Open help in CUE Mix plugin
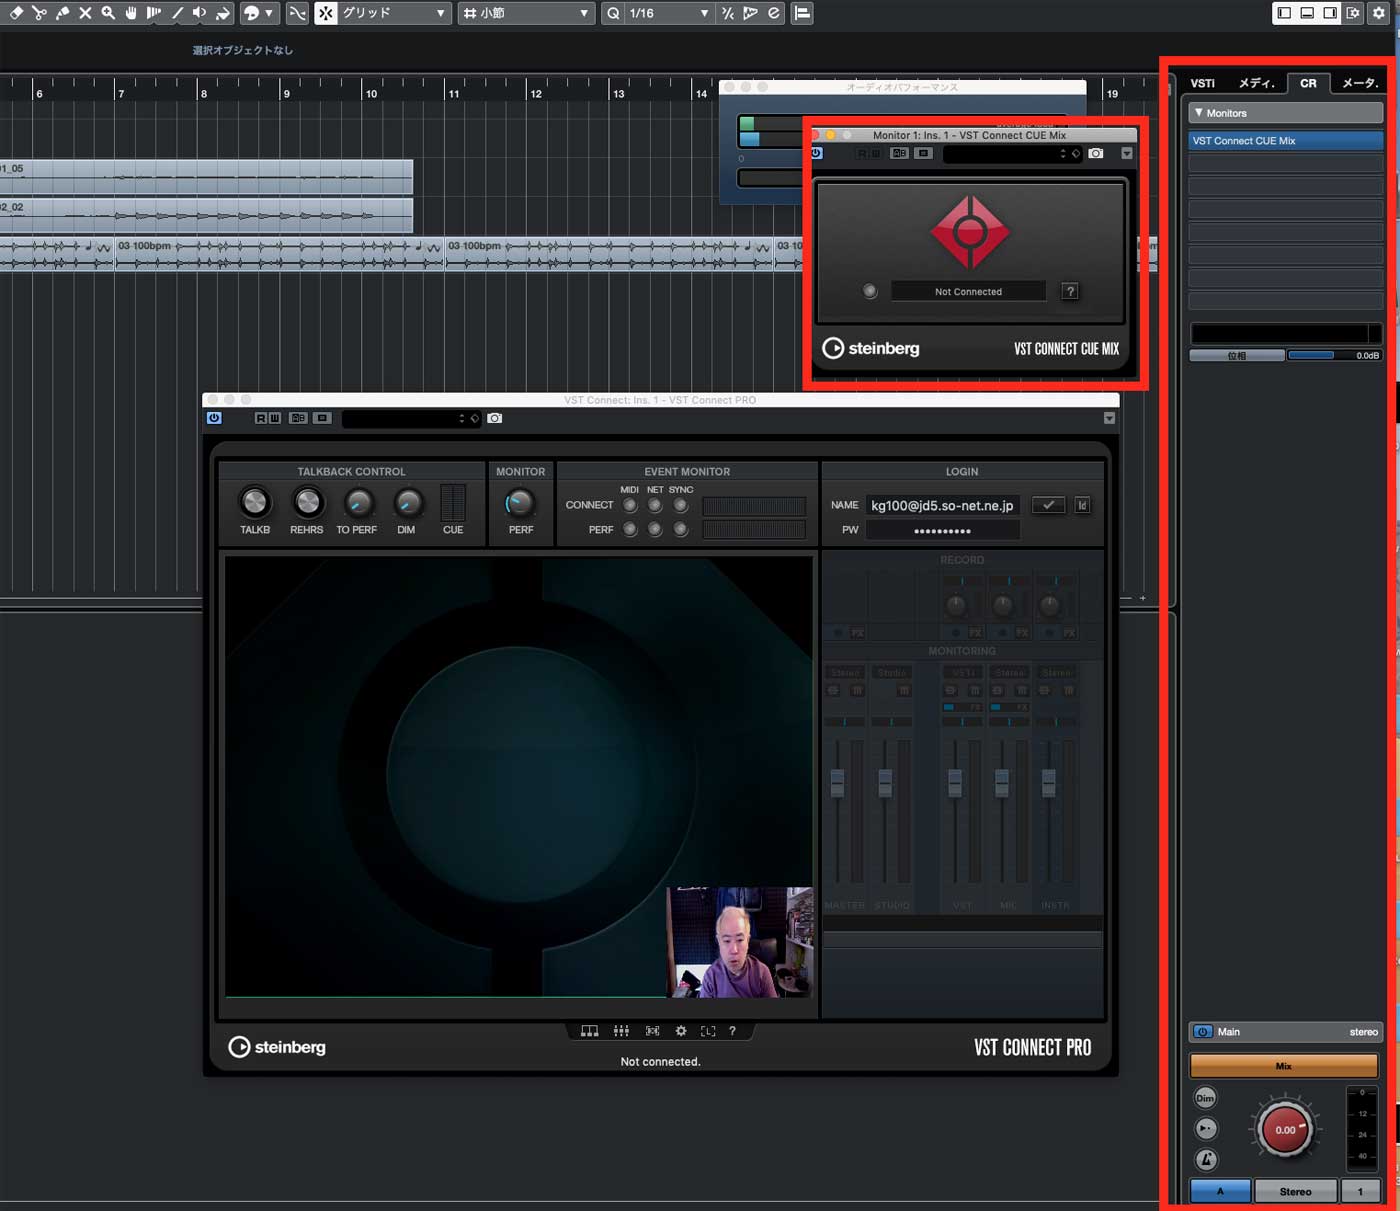Viewport: 1400px width, 1211px height. [x=1070, y=291]
